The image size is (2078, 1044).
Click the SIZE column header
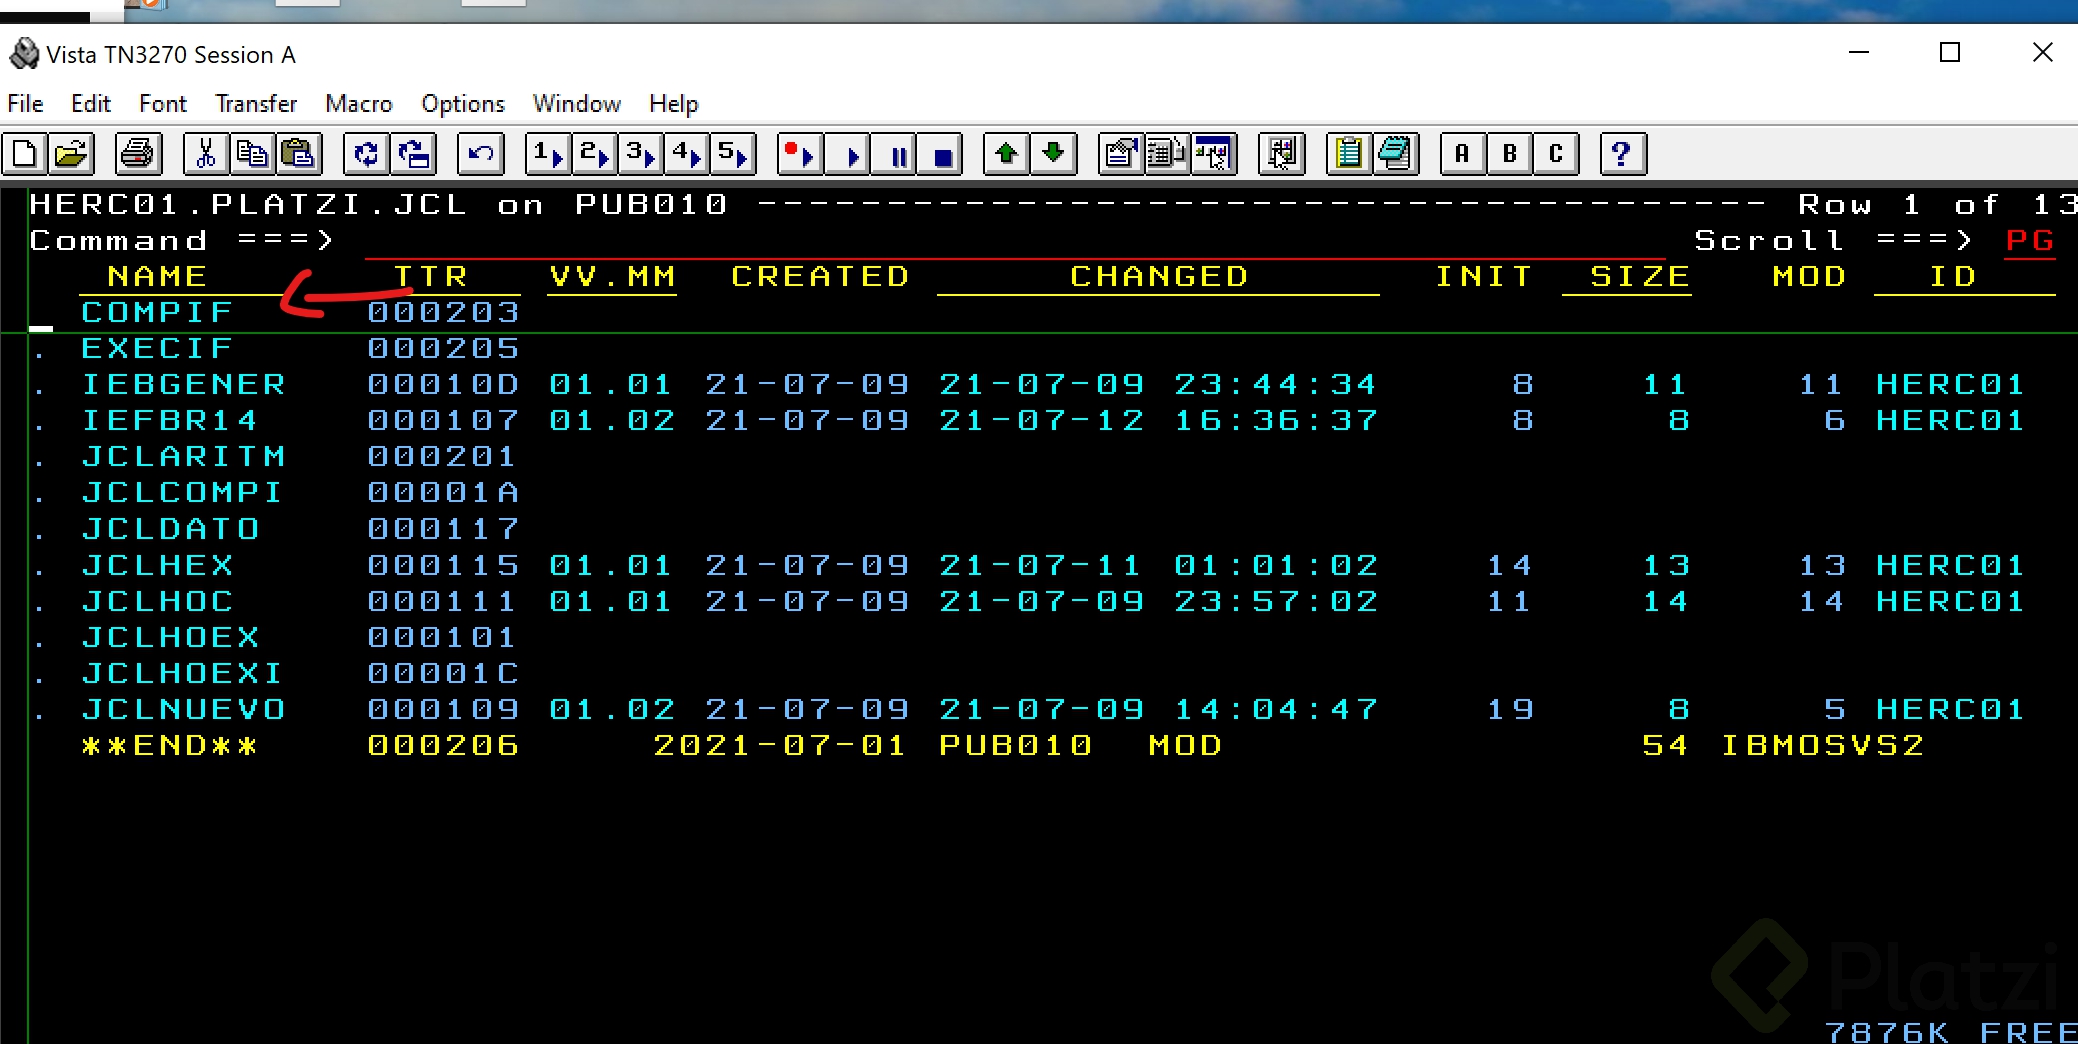coord(1640,277)
